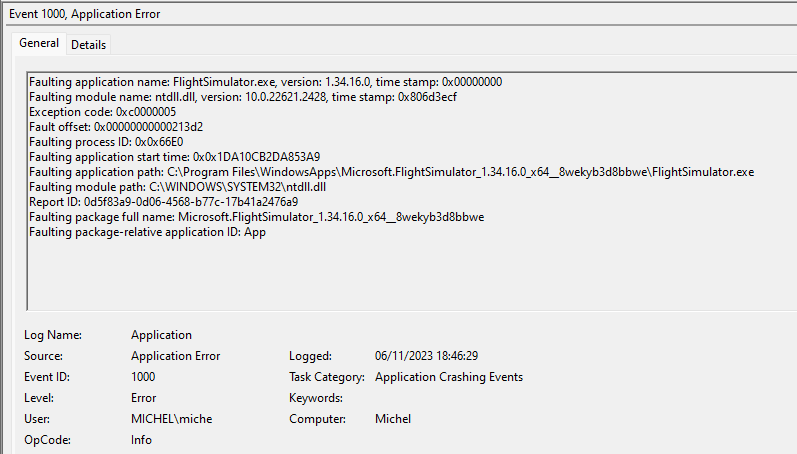Click the 'Faulting package full name' line
This screenshot has width=797, height=454.
tap(257, 217)
